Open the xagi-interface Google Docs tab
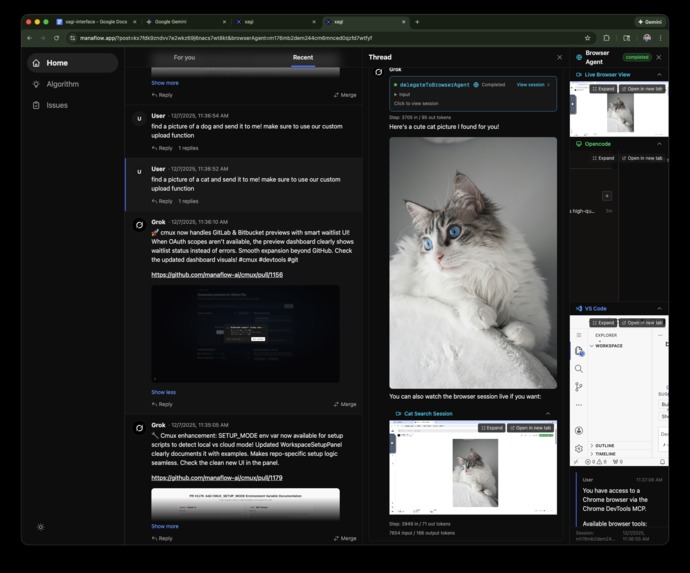This screenshot has width=690, height=573. [x=96, y=22]
